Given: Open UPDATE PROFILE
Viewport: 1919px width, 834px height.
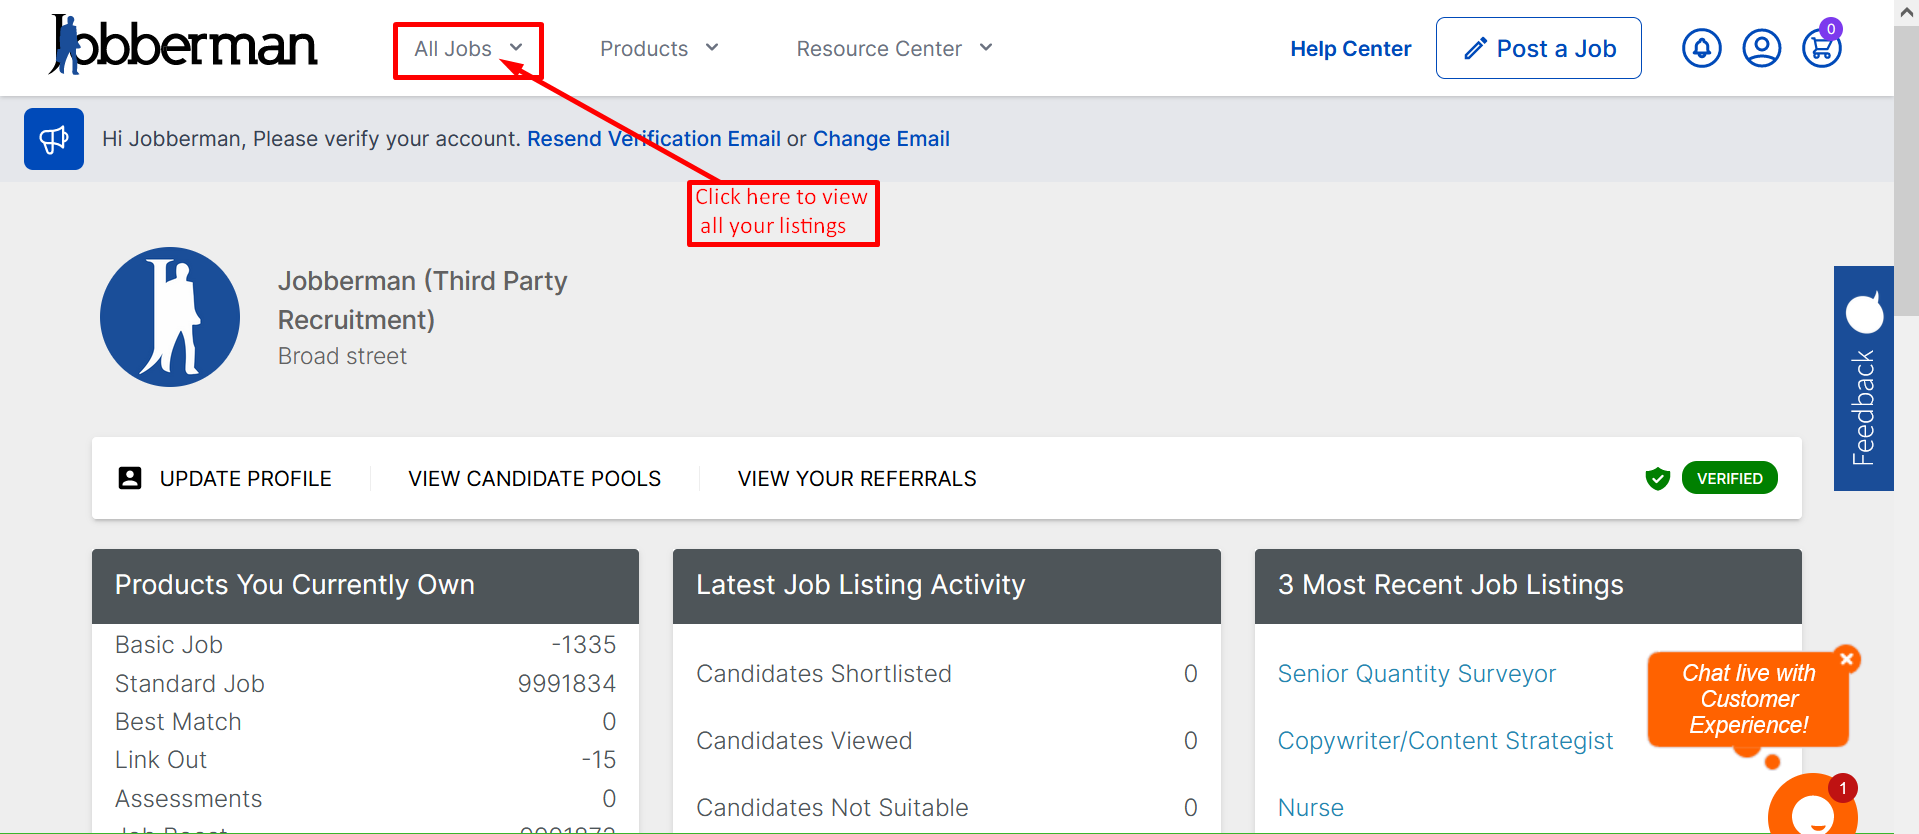Looking at the screenshot, I should (245, 479).
